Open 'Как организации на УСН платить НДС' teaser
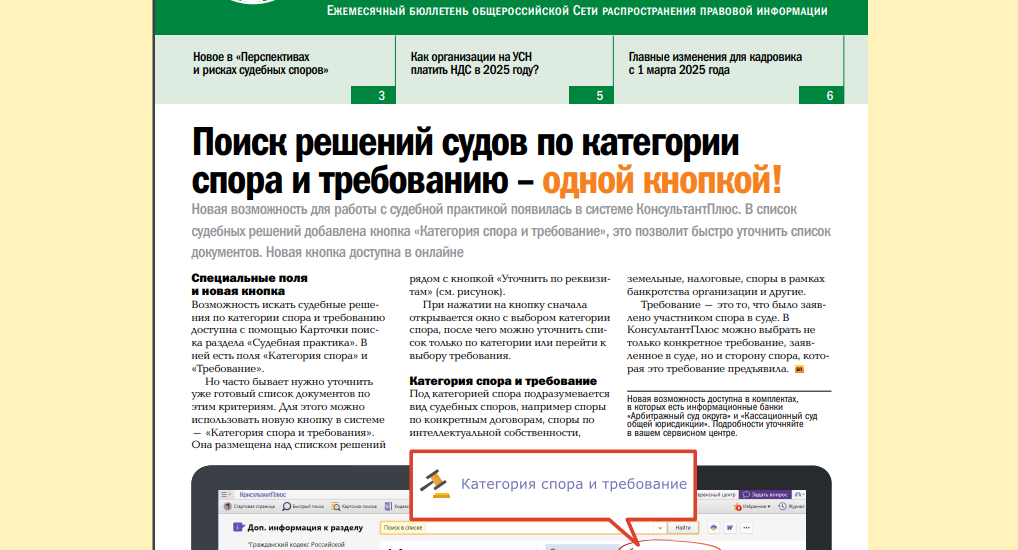1018x550 pixels. (x=475, y=64)
